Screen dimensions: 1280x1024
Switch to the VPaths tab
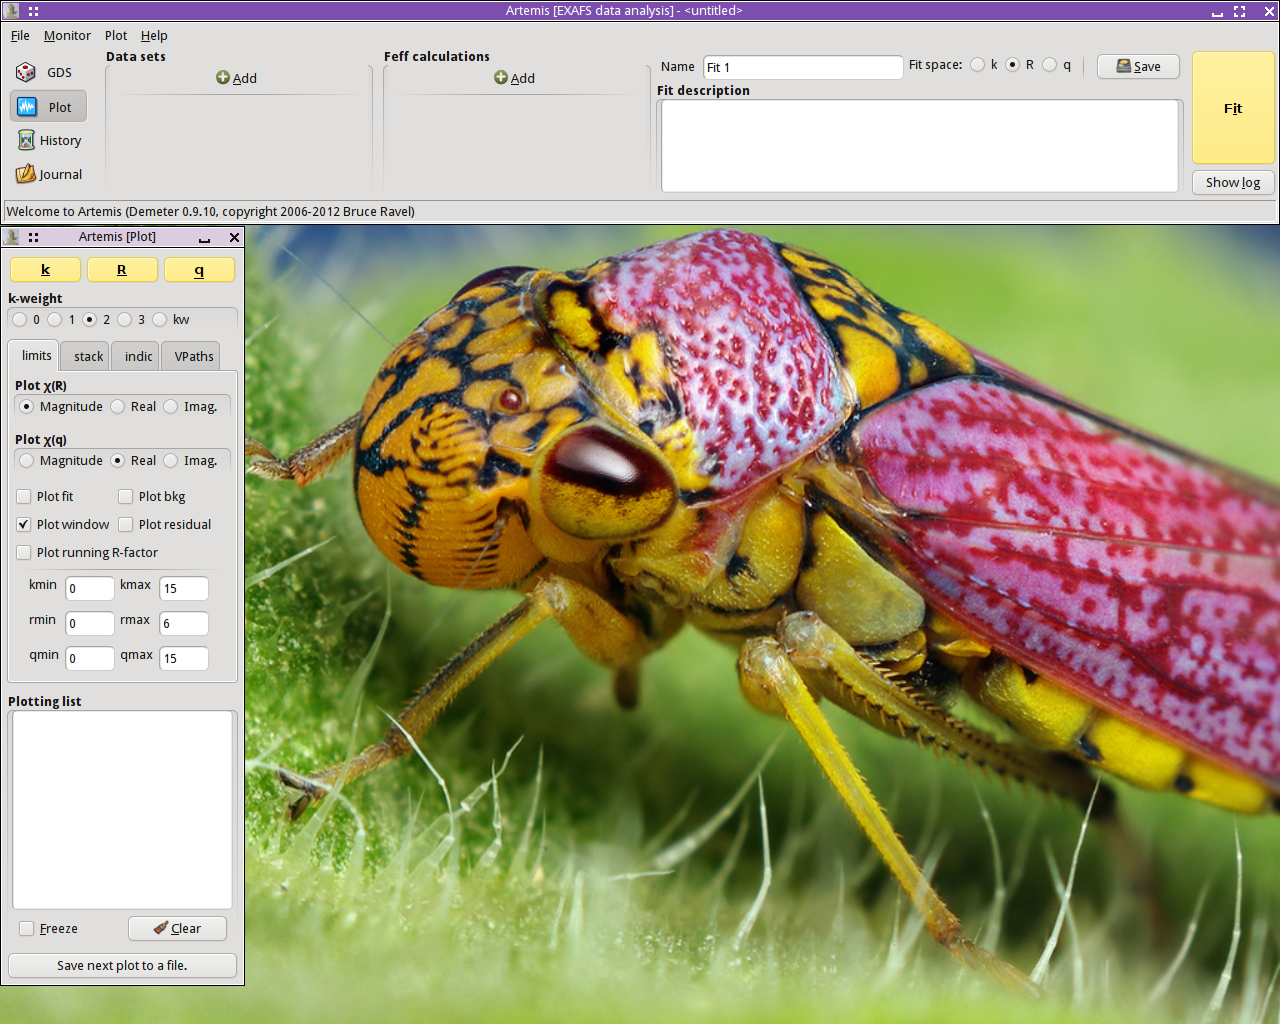[193, 357]
